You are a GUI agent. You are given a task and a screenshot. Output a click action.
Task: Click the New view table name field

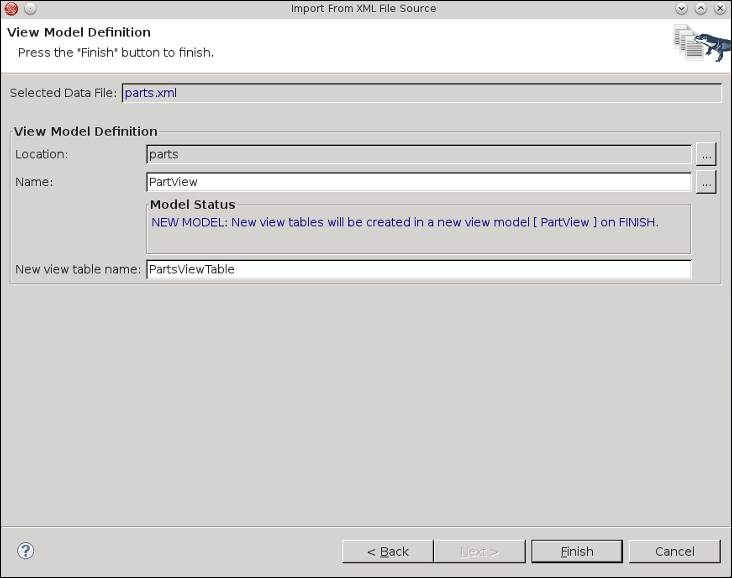(x=418, y=269)
